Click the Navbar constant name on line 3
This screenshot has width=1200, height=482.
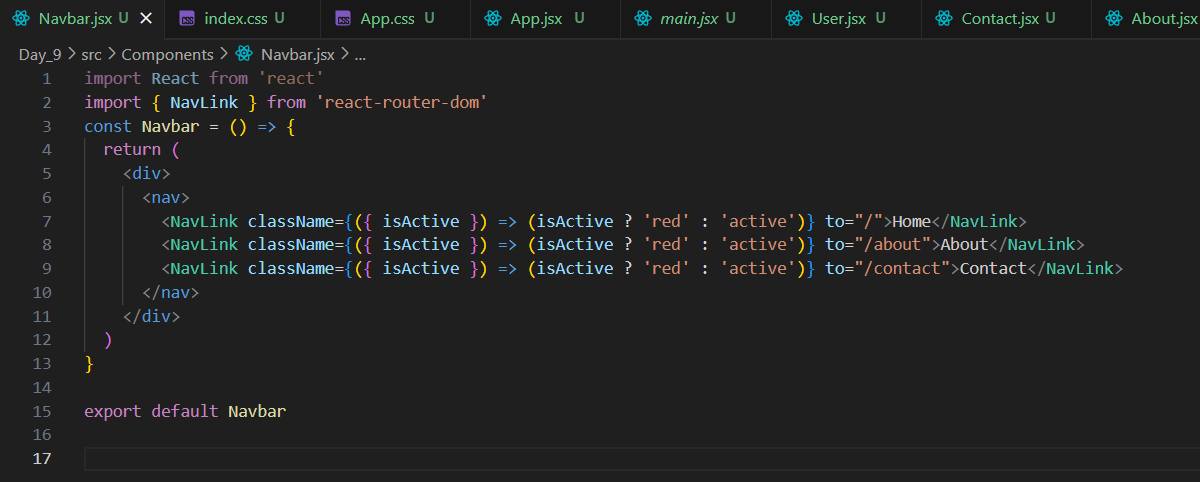(x=170, y=126)
